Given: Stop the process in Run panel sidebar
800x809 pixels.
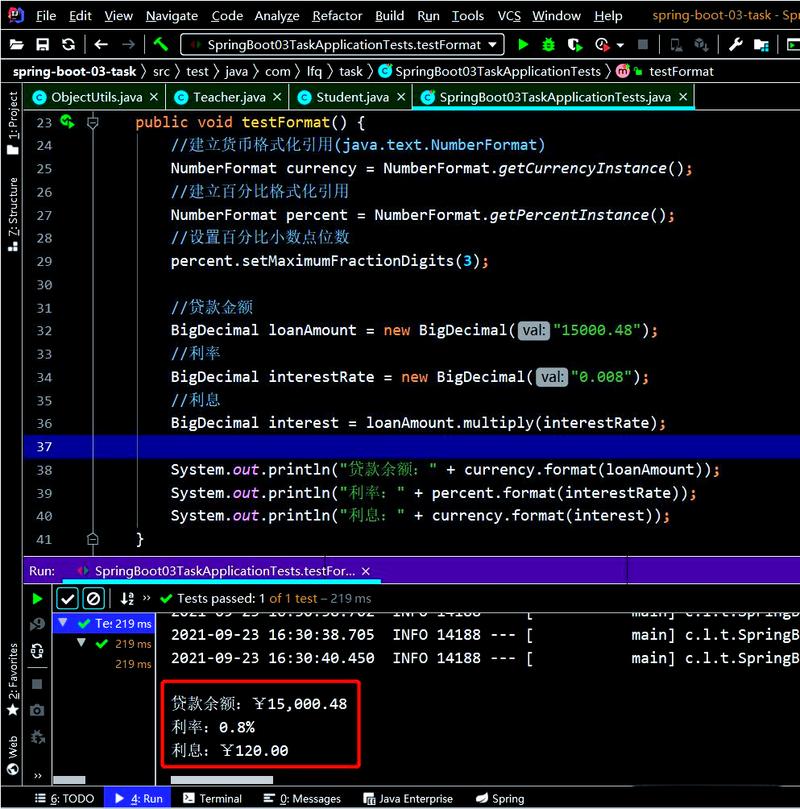Looking at the screenshot, I should pyautogui.click(x=37, y=684).
